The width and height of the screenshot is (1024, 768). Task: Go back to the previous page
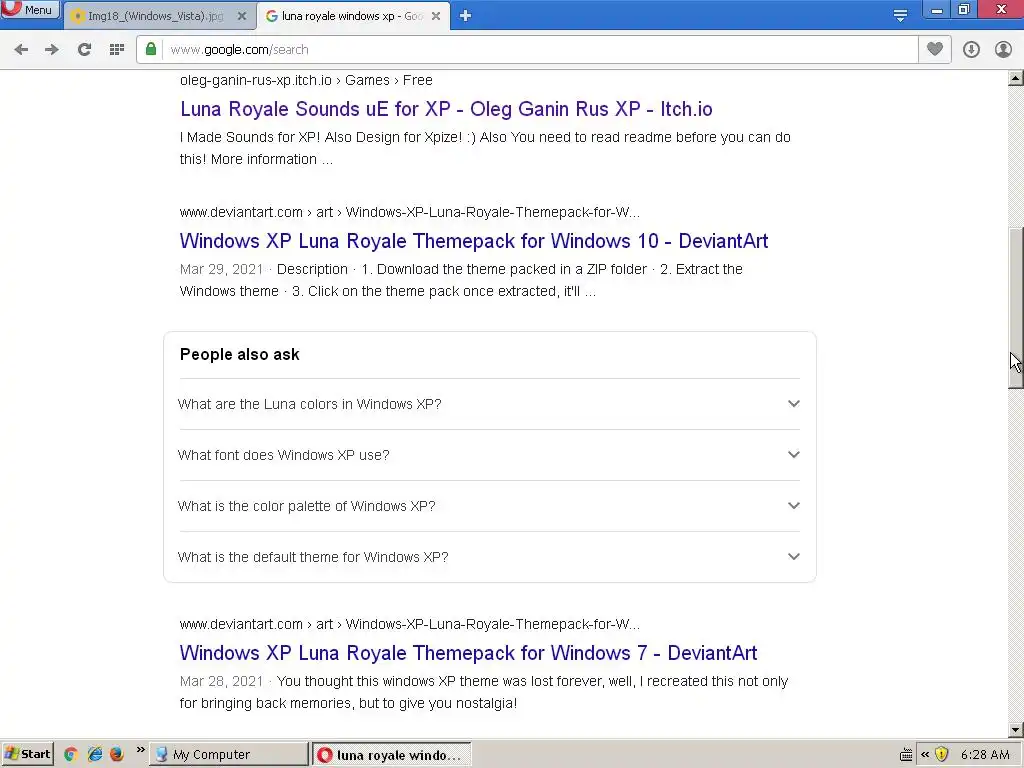(21, 50)
